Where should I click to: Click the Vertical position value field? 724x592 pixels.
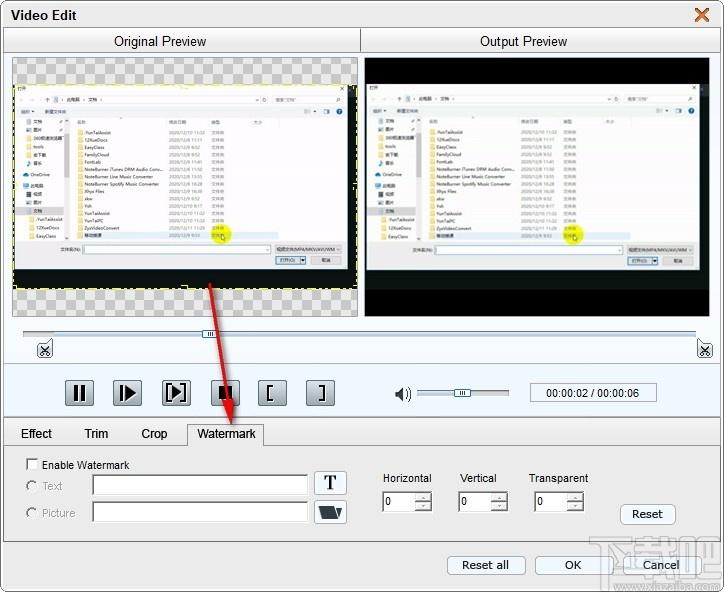[x=475, y=501]
